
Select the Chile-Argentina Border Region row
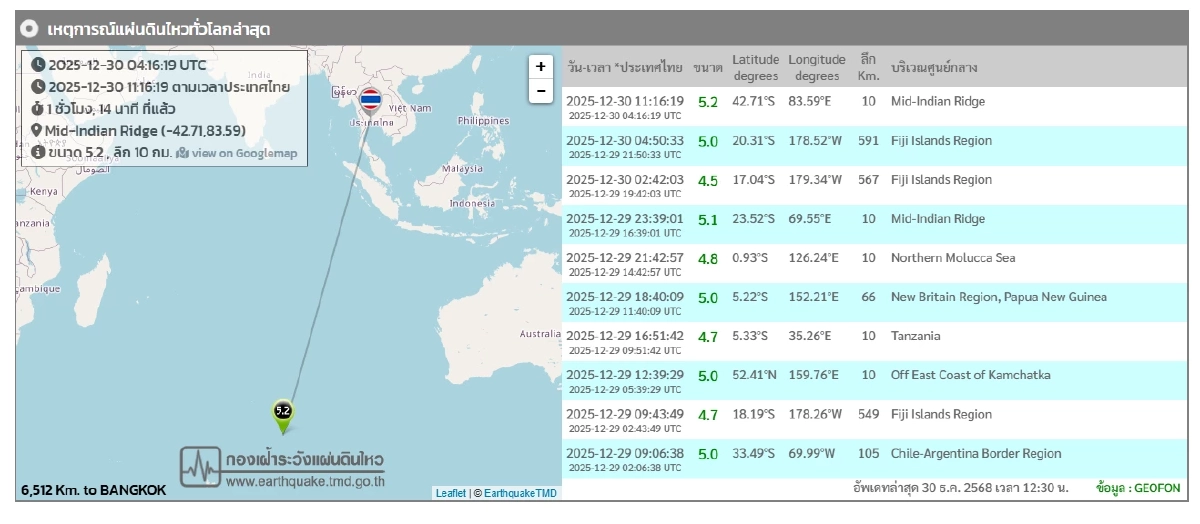pos(860,453)
